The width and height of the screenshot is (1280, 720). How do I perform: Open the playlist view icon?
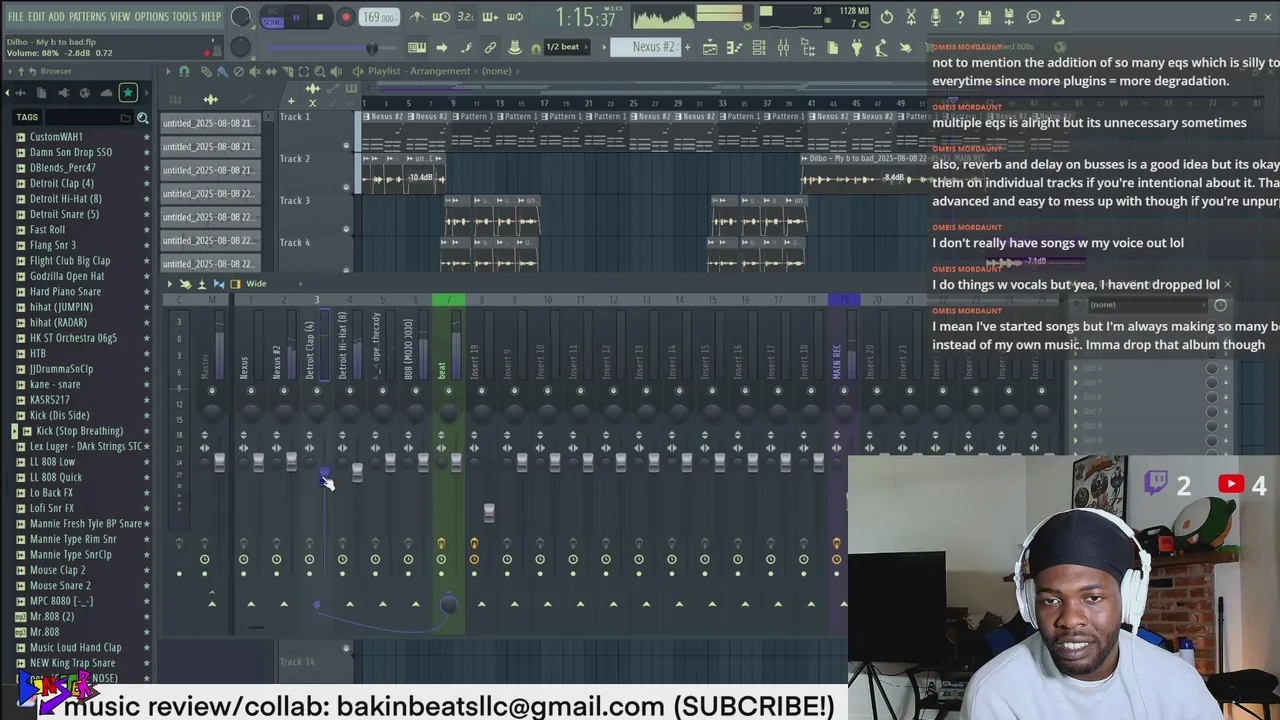(710, 47)
